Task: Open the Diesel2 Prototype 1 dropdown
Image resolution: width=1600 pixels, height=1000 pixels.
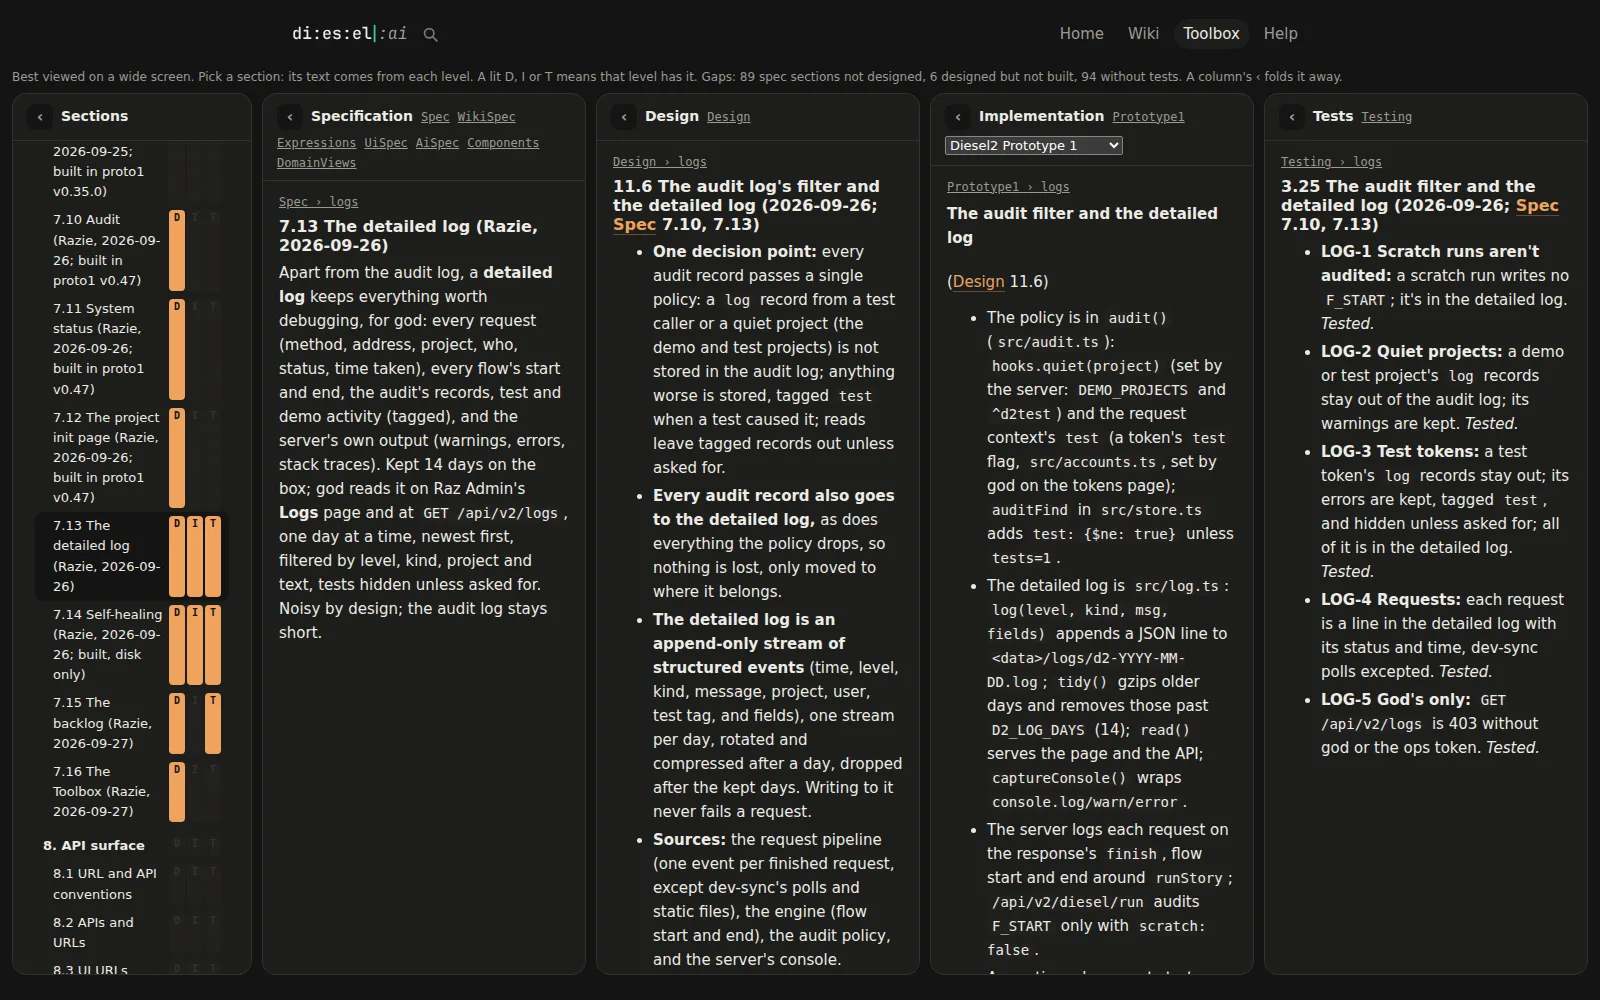Action: (x=1034, y=146)
